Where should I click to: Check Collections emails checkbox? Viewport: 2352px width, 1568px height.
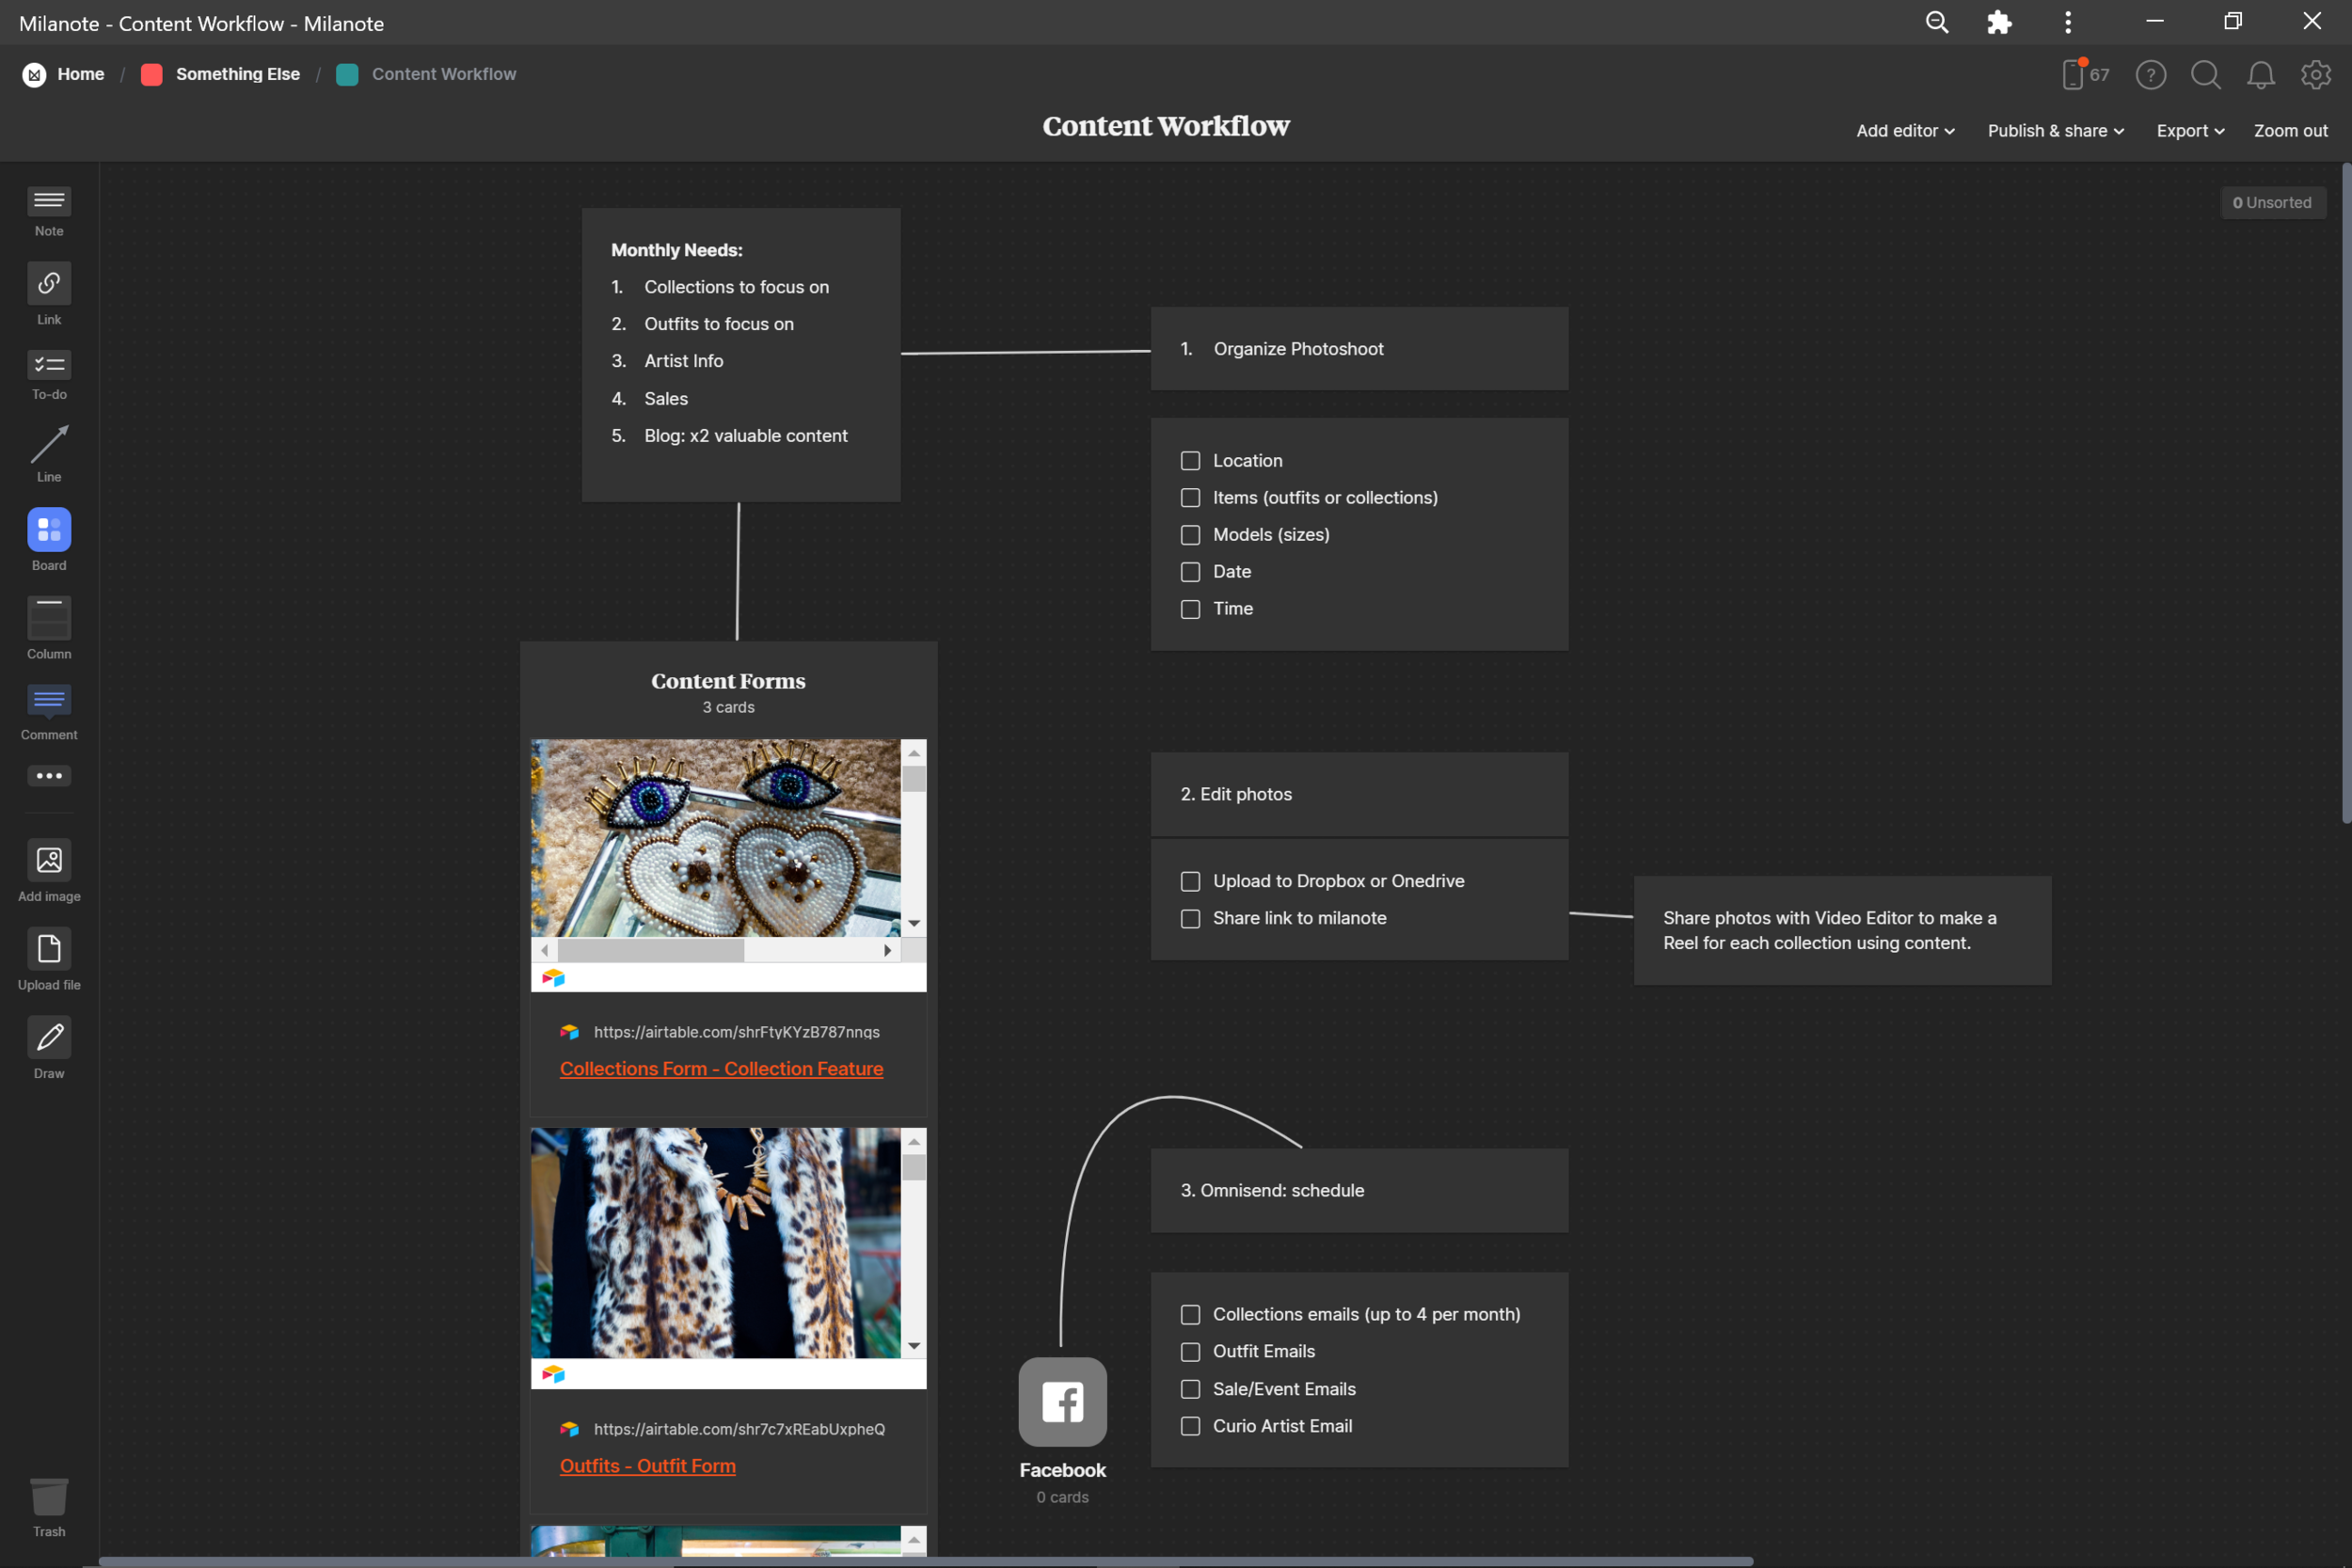tap(1190, 1314)
